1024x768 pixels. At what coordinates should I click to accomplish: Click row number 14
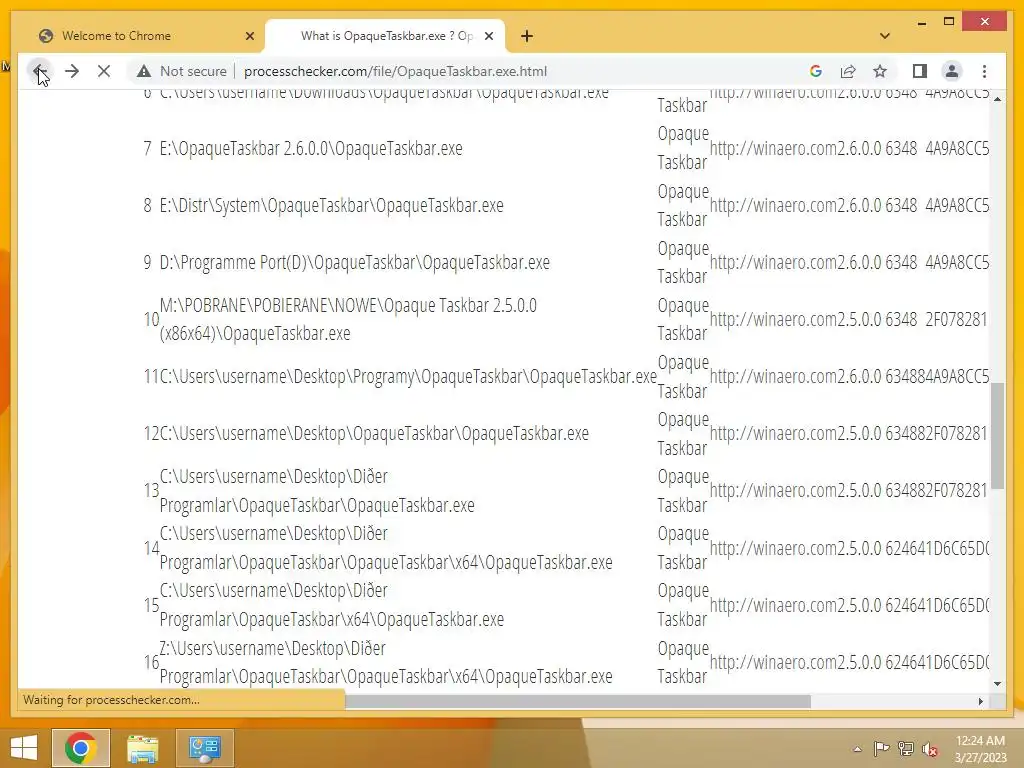point(152,547)
